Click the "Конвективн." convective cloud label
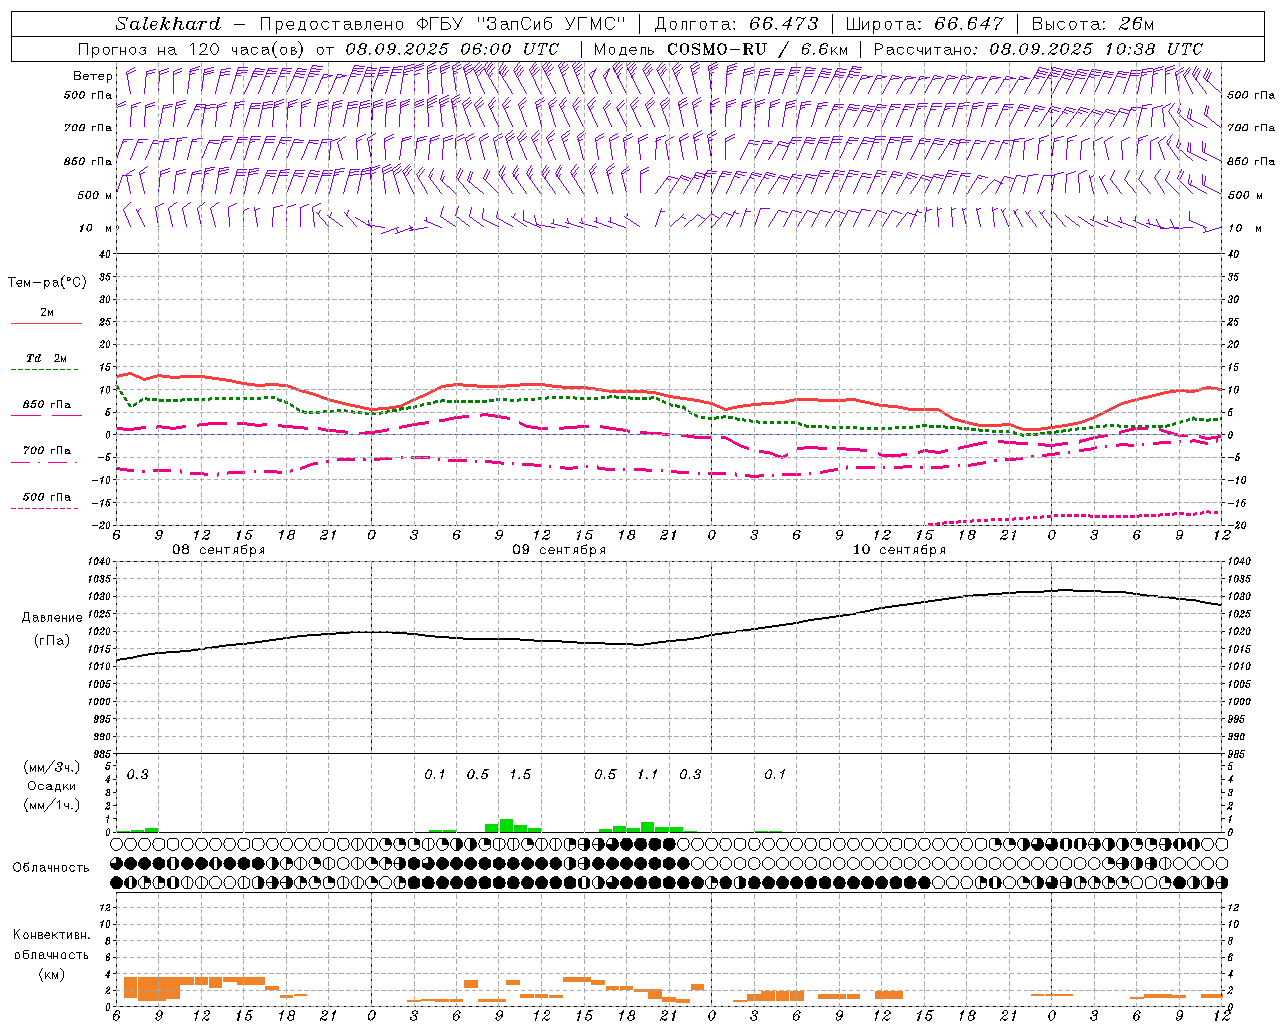1280x1024 pixels. point(51,935)
